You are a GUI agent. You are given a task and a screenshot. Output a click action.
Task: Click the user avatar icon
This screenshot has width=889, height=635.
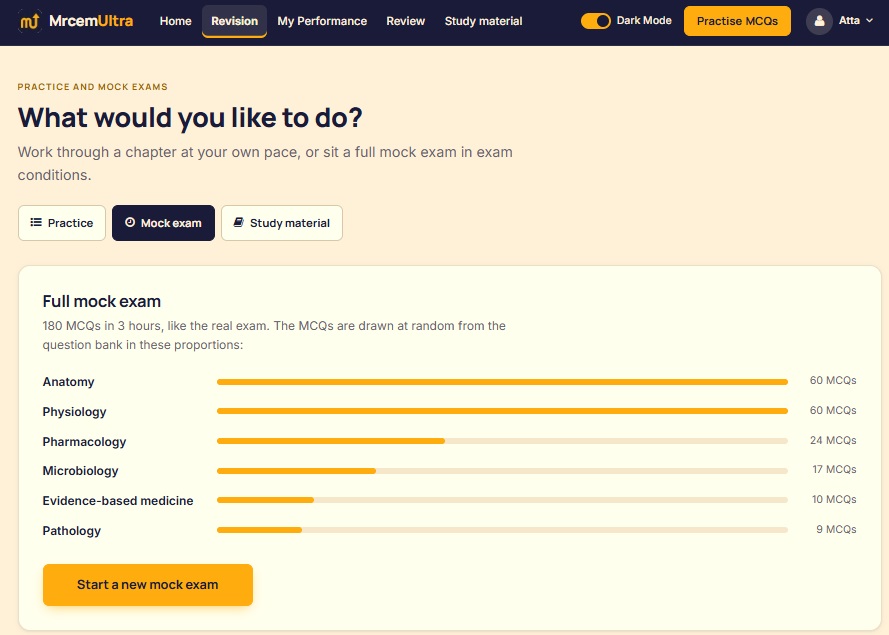coord(819,21)
